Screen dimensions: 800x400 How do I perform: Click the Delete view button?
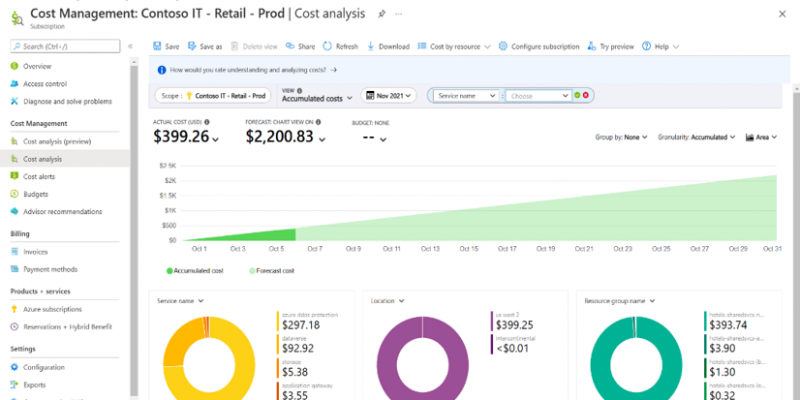(x=254, y=46)
